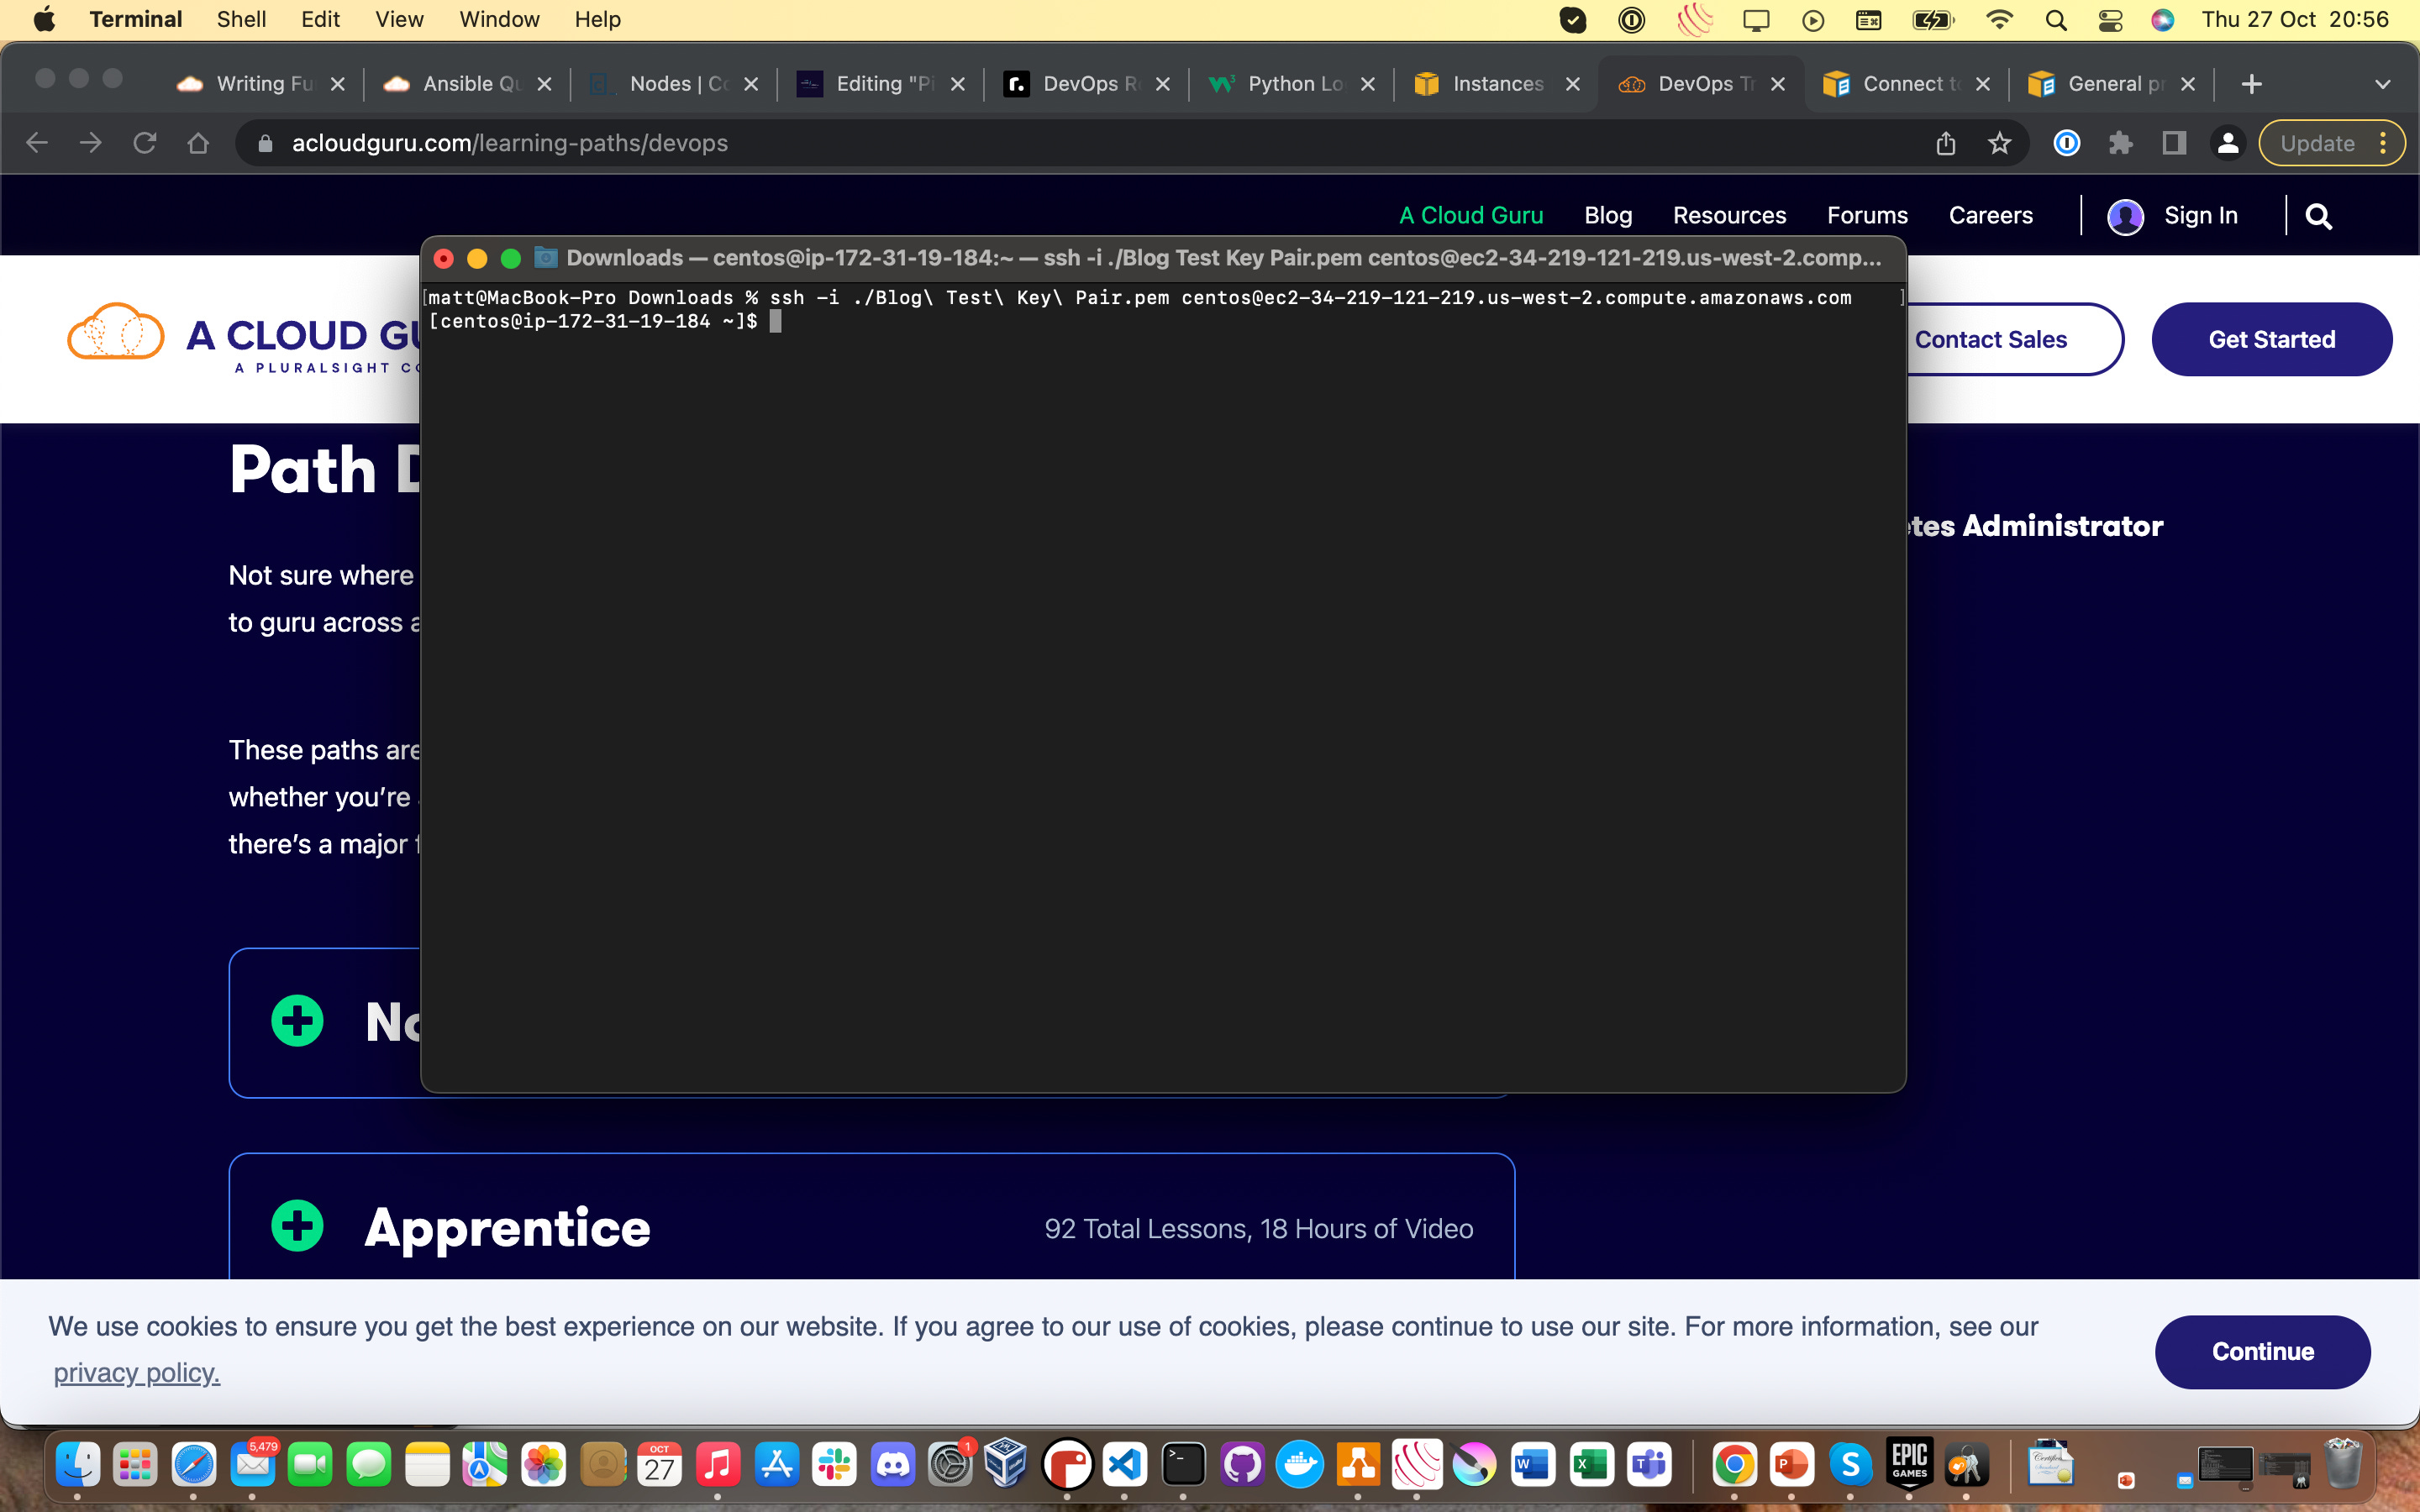Click the site search magnifier icon
2420x1512 pixels.
click(x=2318, y=216)
